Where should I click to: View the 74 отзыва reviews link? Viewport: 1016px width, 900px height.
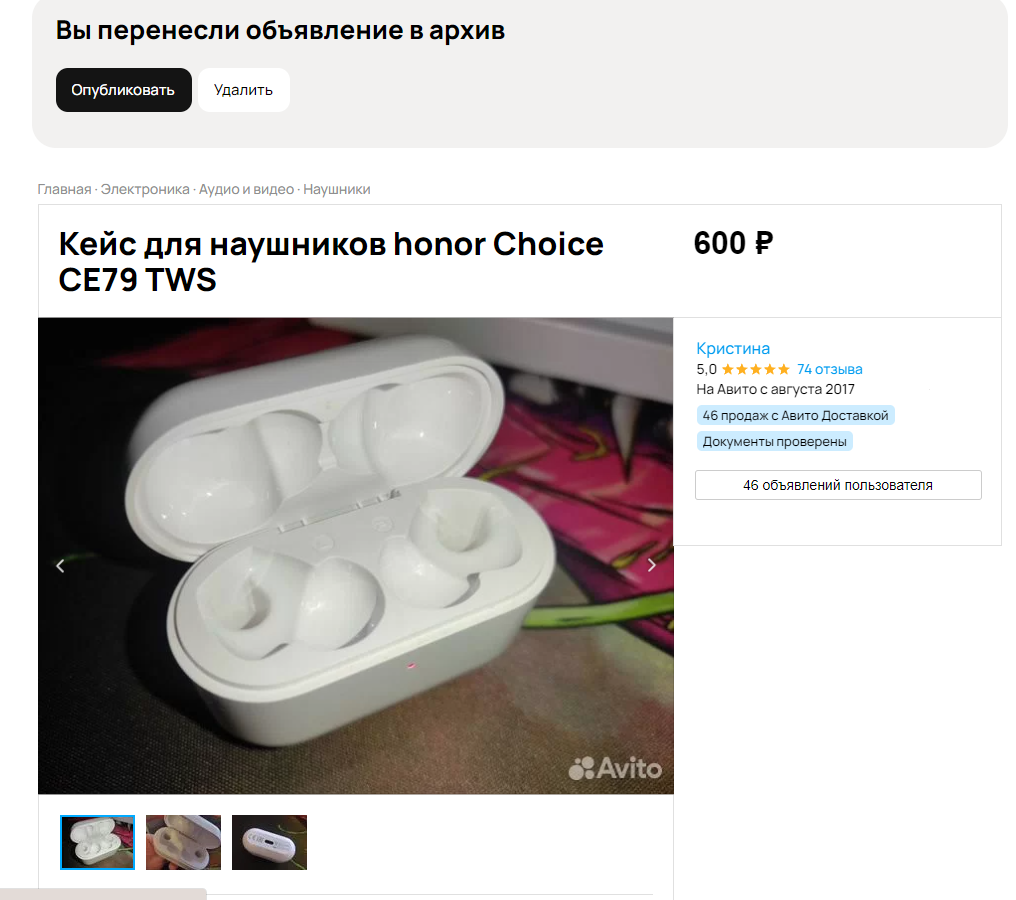pos(829,369)
